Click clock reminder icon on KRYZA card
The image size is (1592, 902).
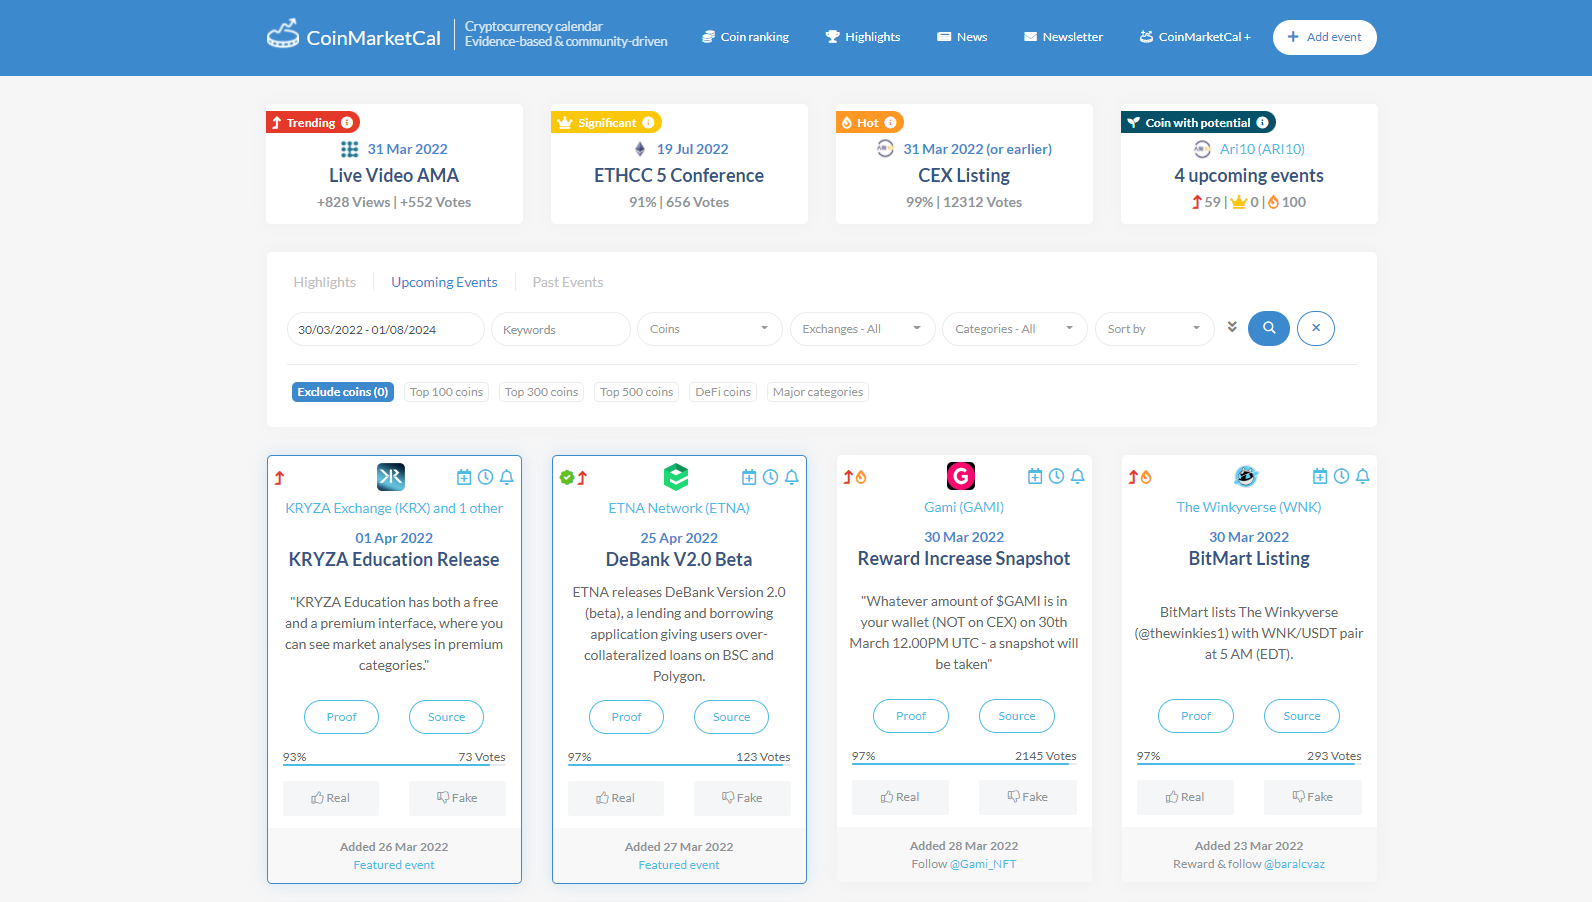485,477
